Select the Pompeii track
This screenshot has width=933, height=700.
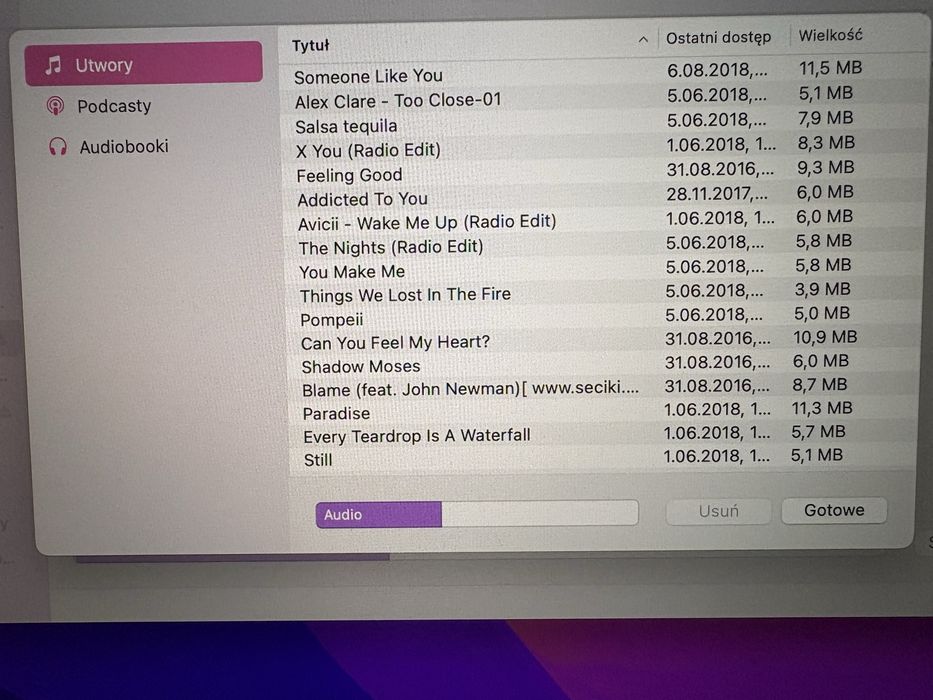coord(601,317)
